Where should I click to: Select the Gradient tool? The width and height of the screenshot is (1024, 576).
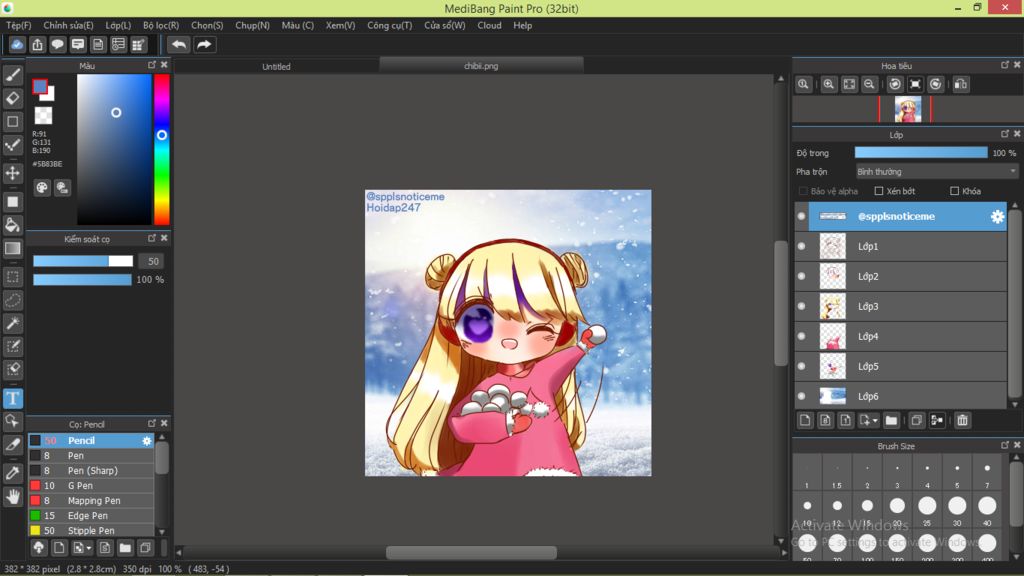pyautogui.click(x=12, y=248)
